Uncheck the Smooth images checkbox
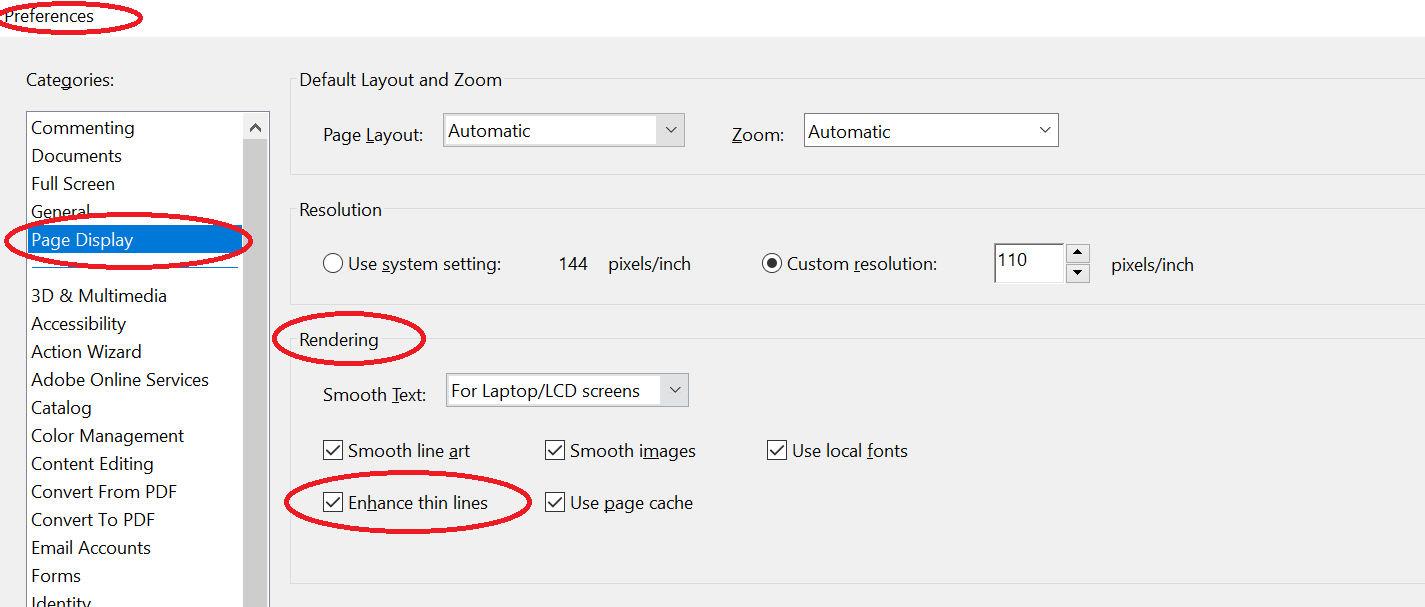The height and width of the screenshot is (607, 1425). click(555, 451)
